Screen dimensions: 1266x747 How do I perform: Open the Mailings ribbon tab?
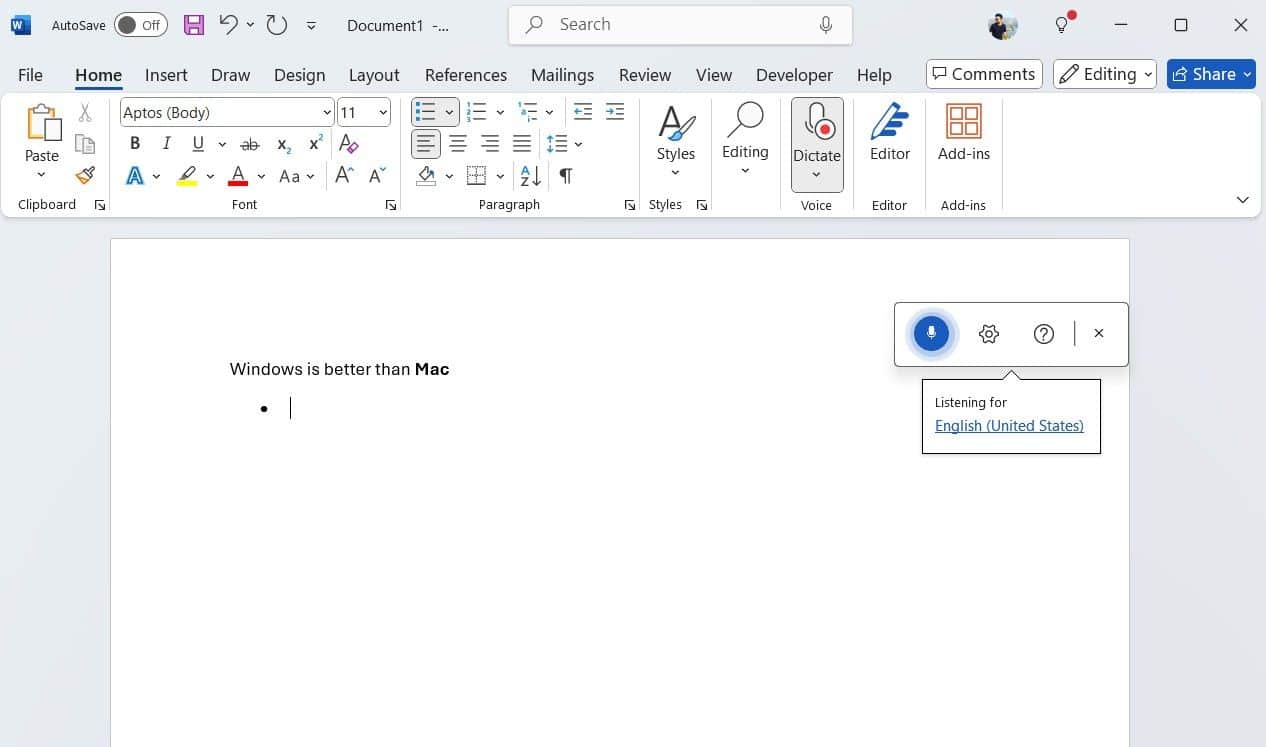562,74
